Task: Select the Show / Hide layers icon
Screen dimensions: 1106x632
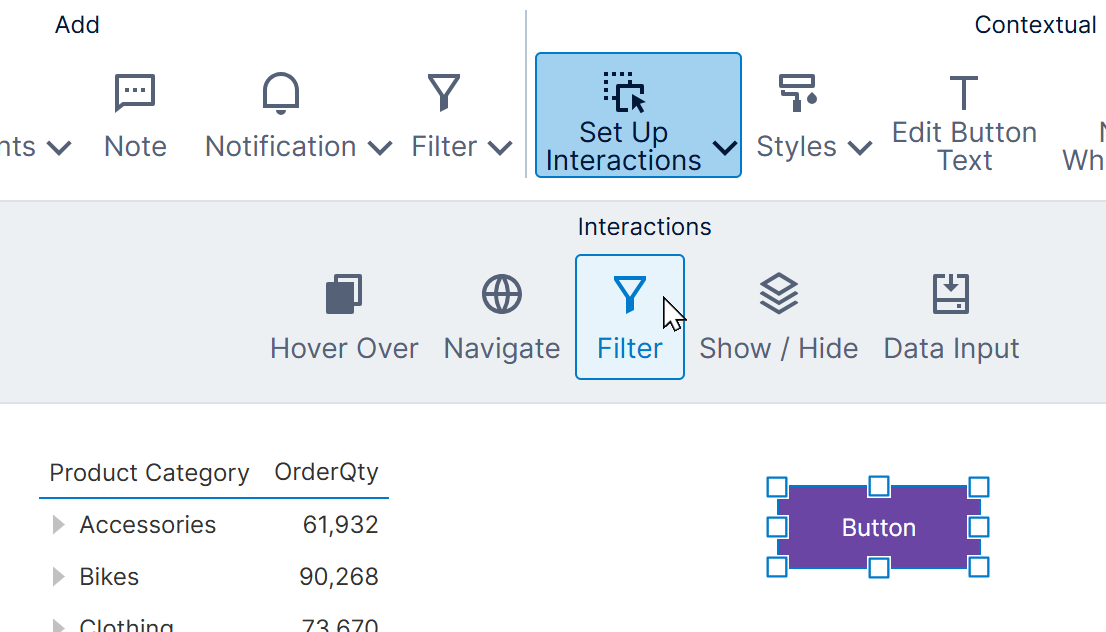Action: coord(779,293)
